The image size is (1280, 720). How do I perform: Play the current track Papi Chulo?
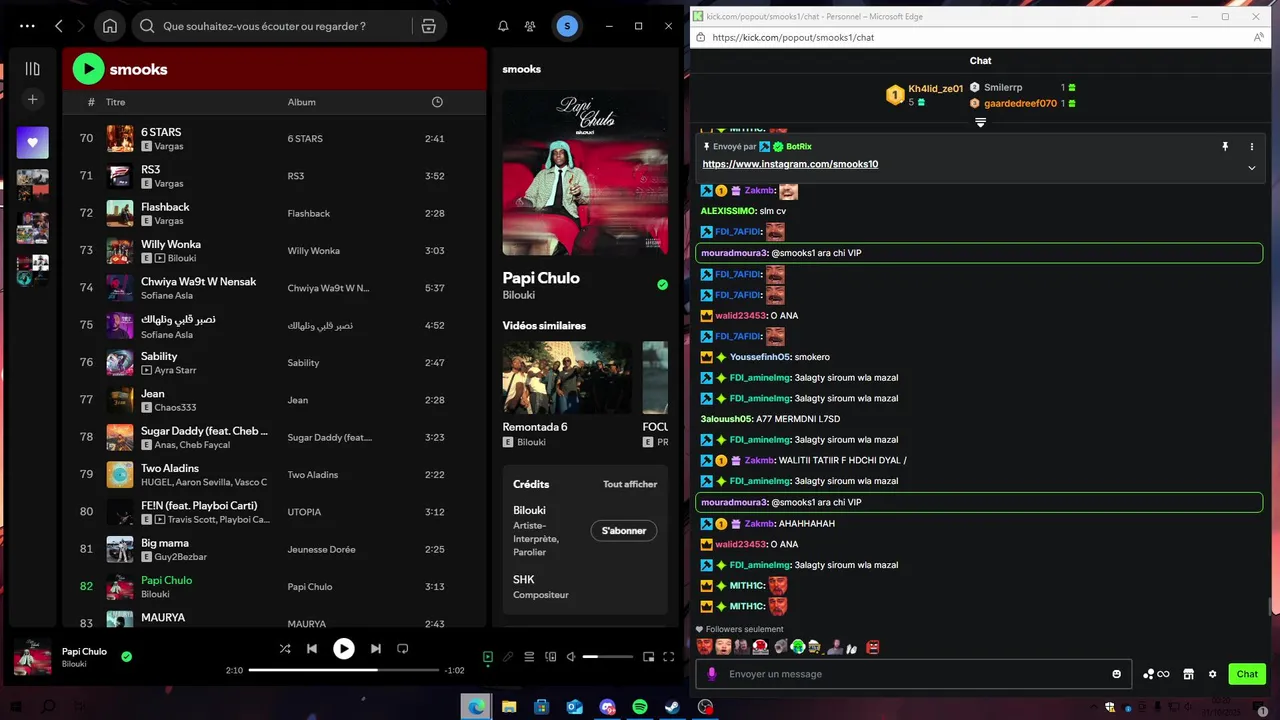(x=343, y=648)
